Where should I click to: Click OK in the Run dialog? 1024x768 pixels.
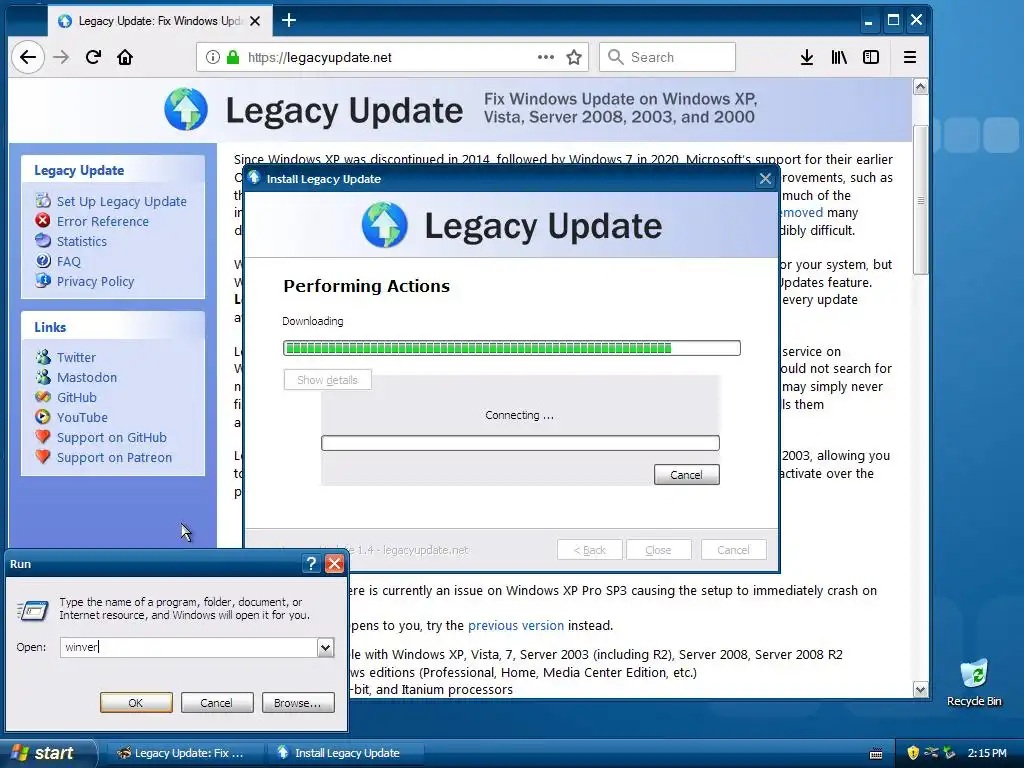pyautogui.click(x=136, y=703)
